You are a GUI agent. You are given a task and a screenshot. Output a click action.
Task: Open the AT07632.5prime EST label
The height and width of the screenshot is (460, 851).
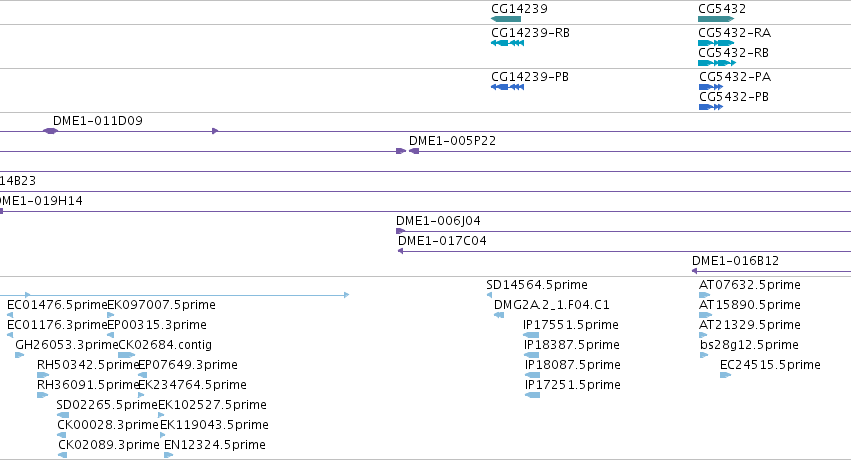(x=750, y=285)
